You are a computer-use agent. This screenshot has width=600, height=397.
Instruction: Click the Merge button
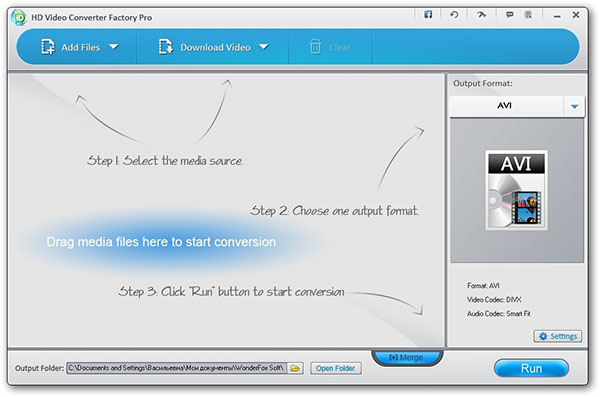[407, 357]
